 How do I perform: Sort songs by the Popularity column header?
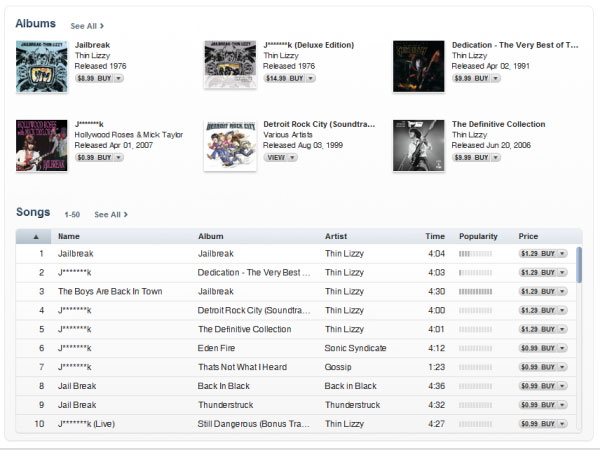coord(478,236)
